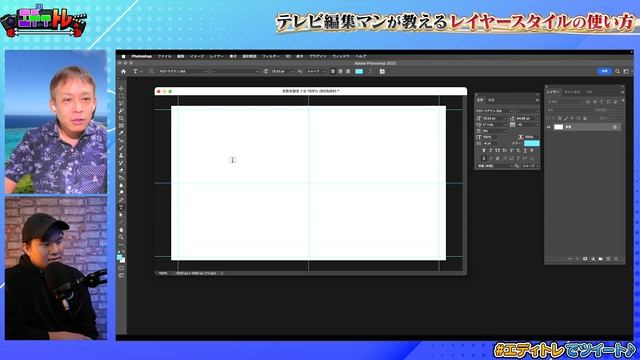Screen dimensions: 640x360
Task: Toggle Strikethrough in Character panel
Action: click(531, 151)
